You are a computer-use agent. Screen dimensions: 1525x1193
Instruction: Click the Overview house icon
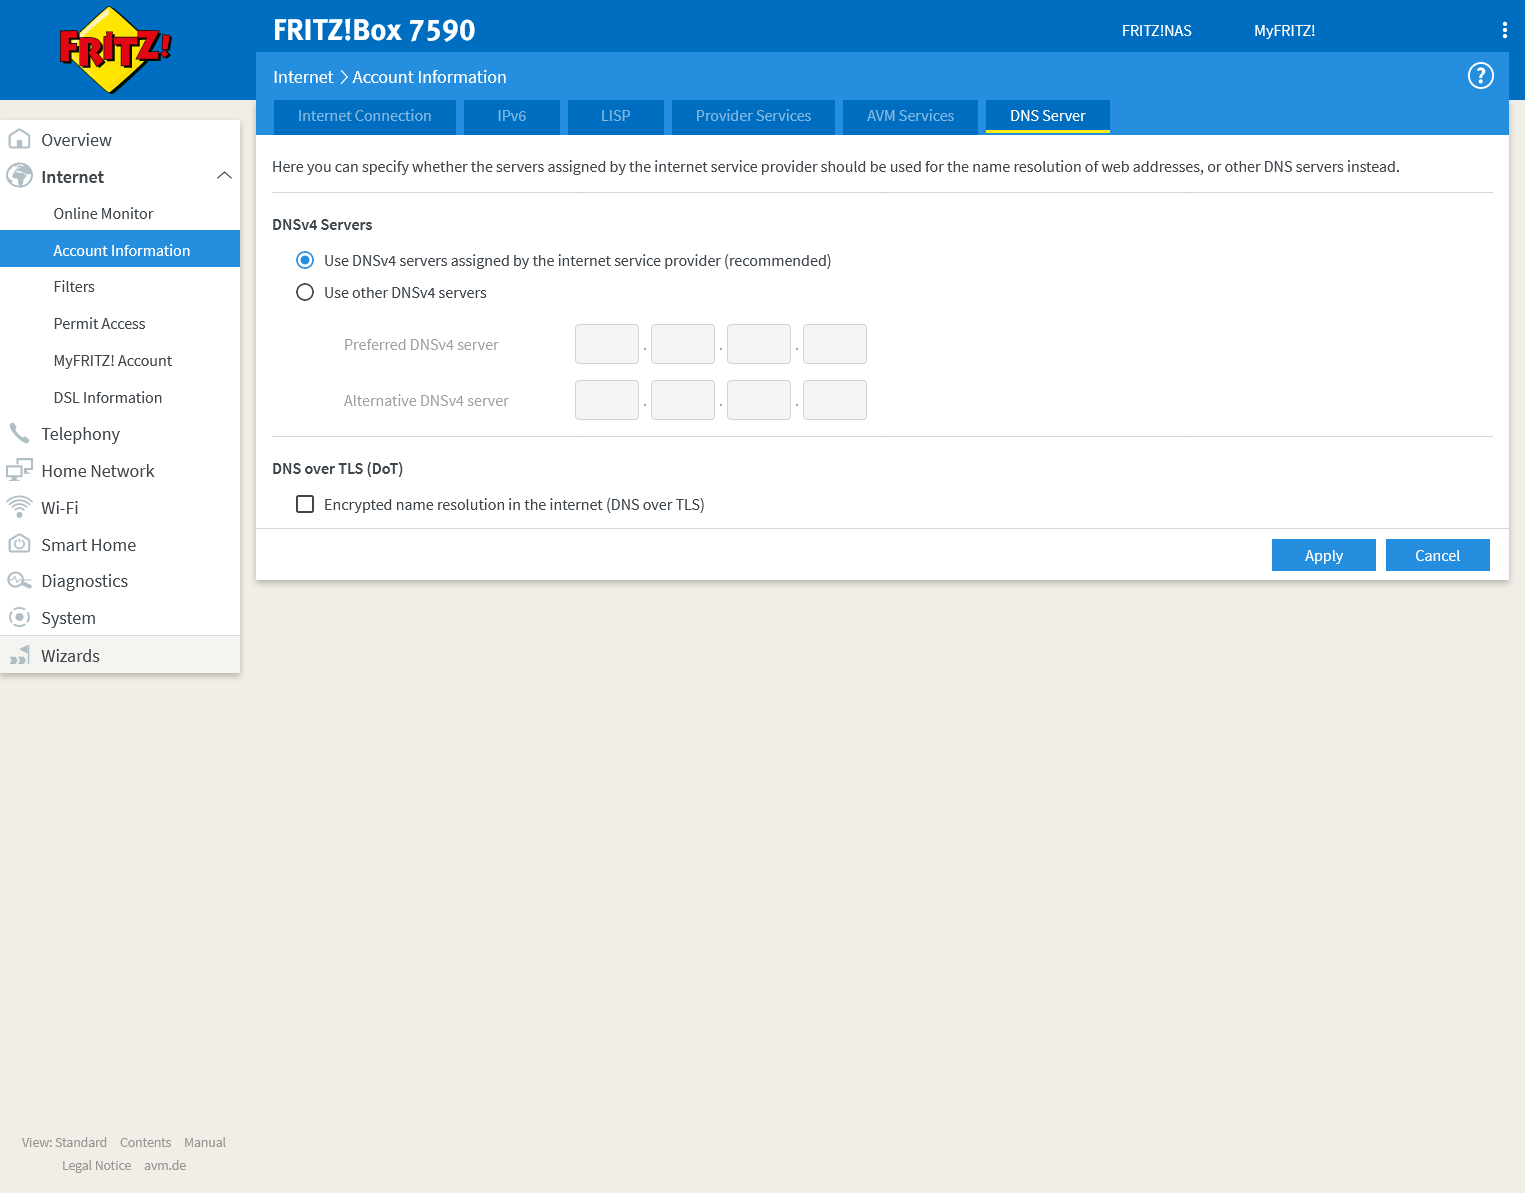19,139
